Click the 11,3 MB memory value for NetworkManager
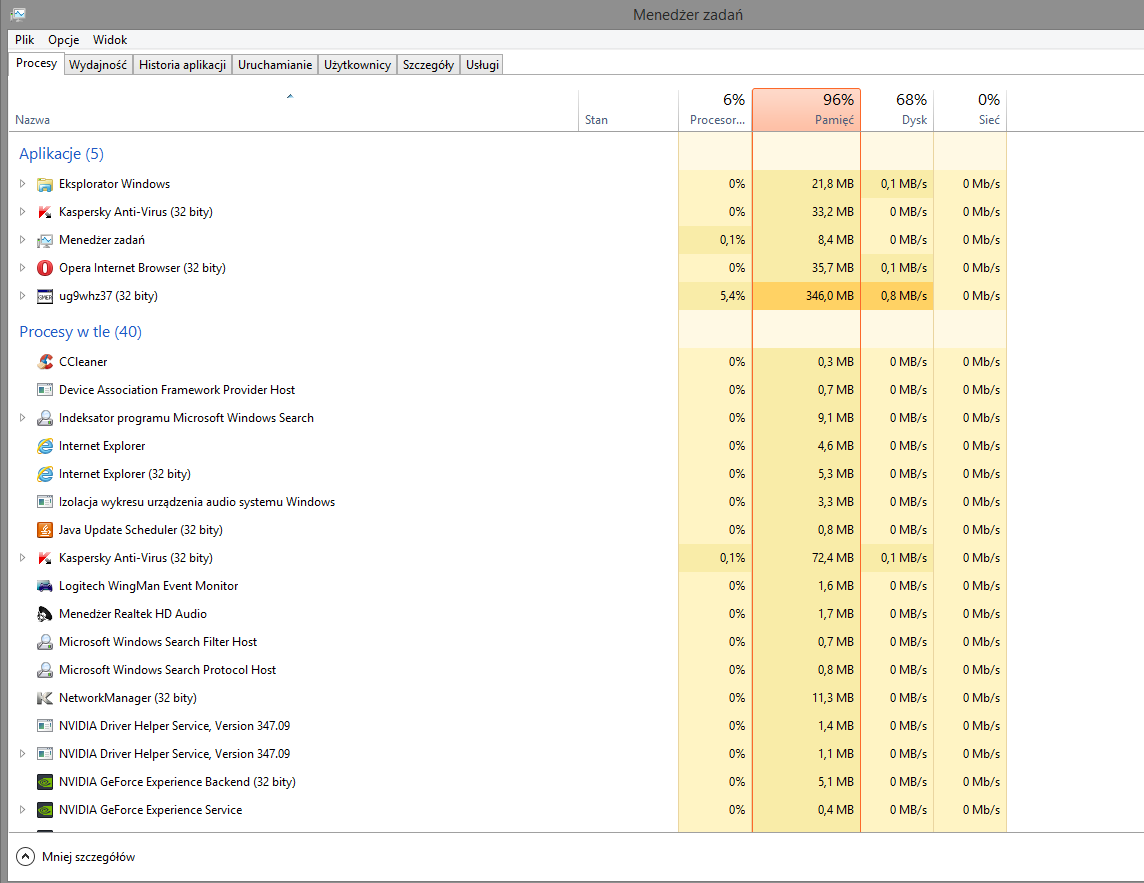1144x883 pixels. (x=832, y=698)
